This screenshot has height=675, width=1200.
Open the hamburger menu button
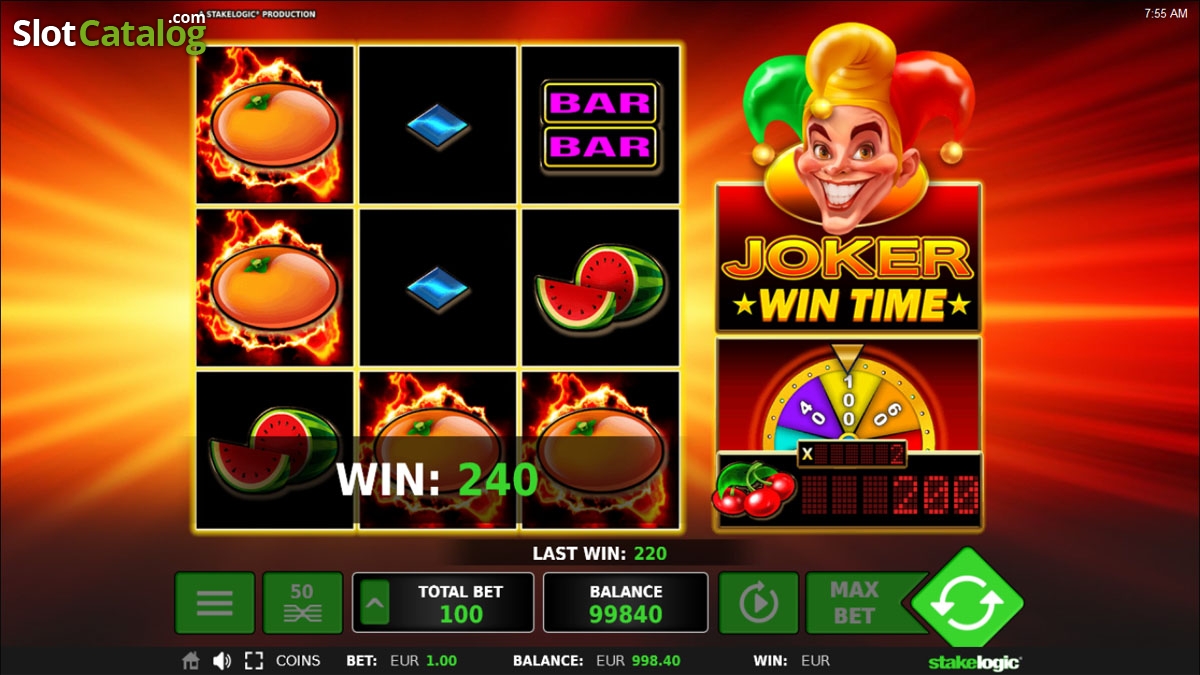[x=215, y=603]
